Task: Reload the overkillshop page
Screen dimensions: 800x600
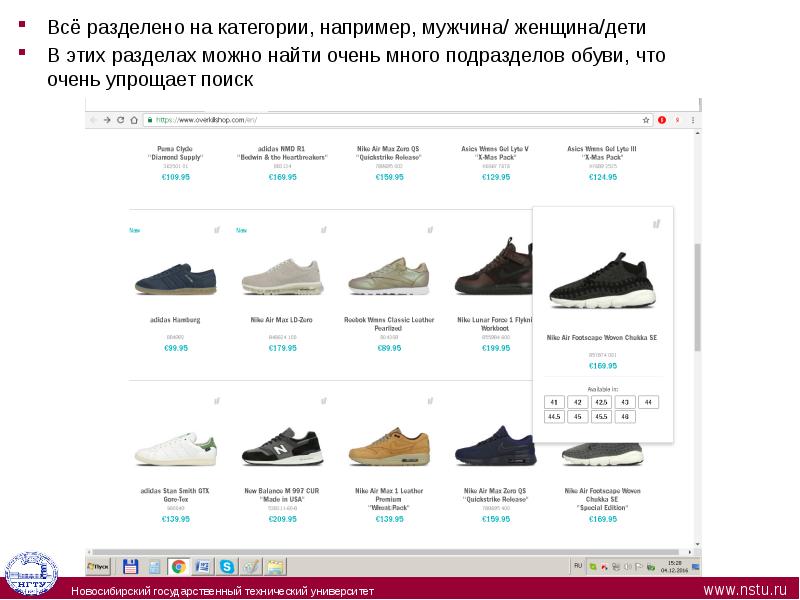Action: click(120, 120)
